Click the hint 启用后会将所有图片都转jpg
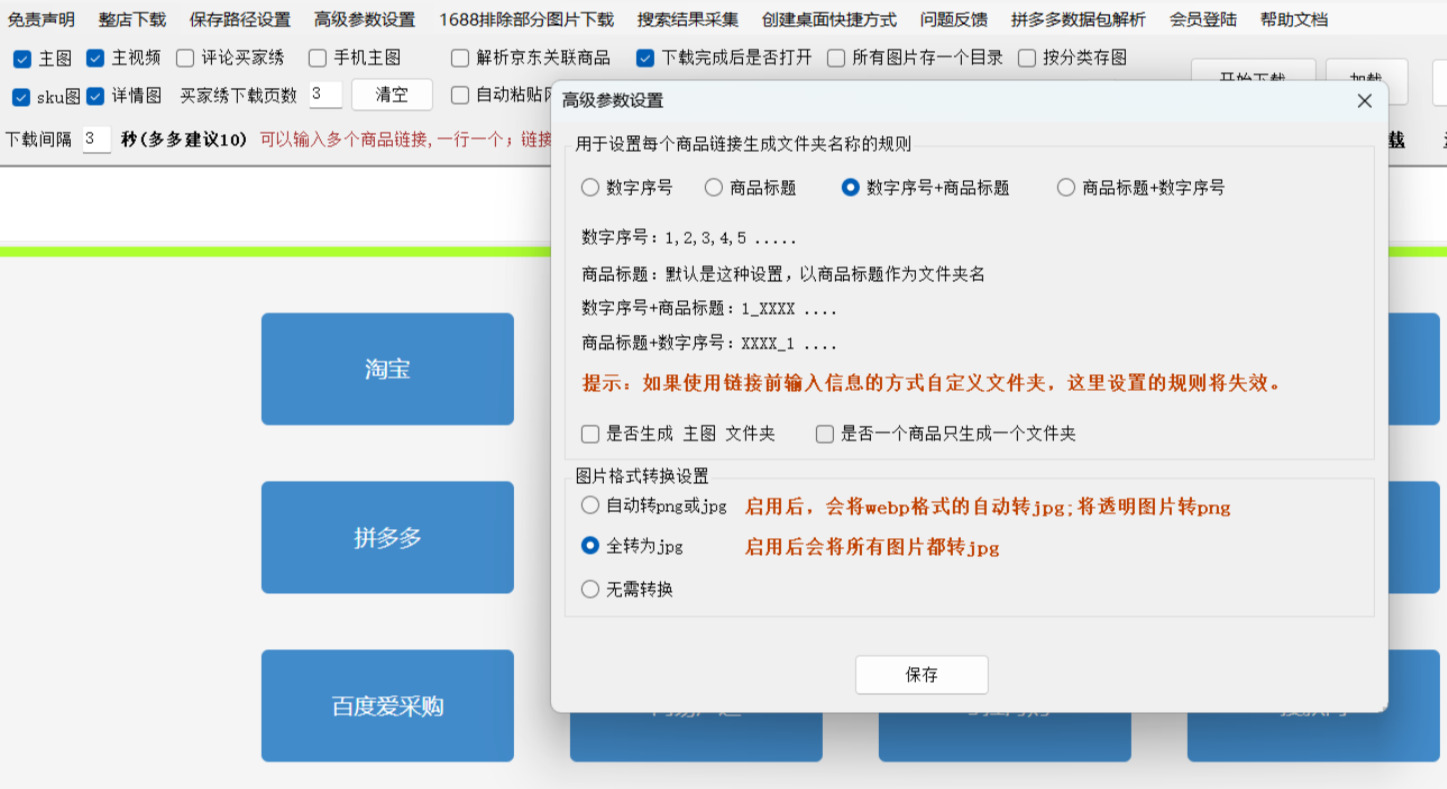The height and width of the screenshot is (789, 1447). 871,547
